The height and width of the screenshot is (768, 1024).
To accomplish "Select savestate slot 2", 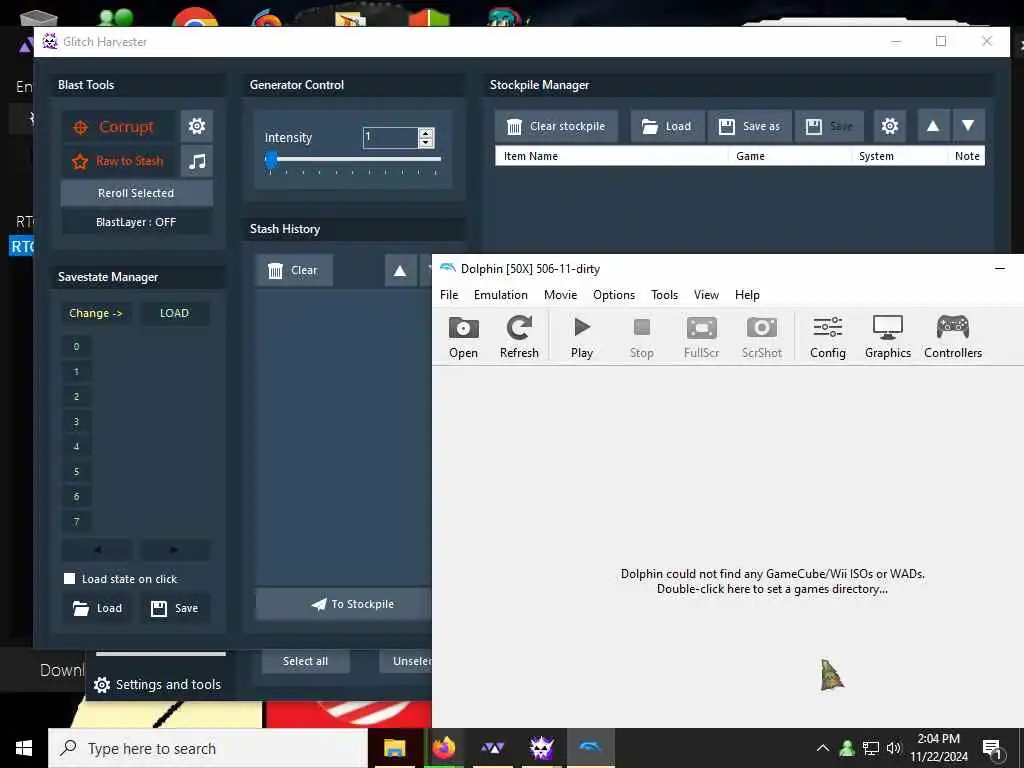I will coord(76,396).
